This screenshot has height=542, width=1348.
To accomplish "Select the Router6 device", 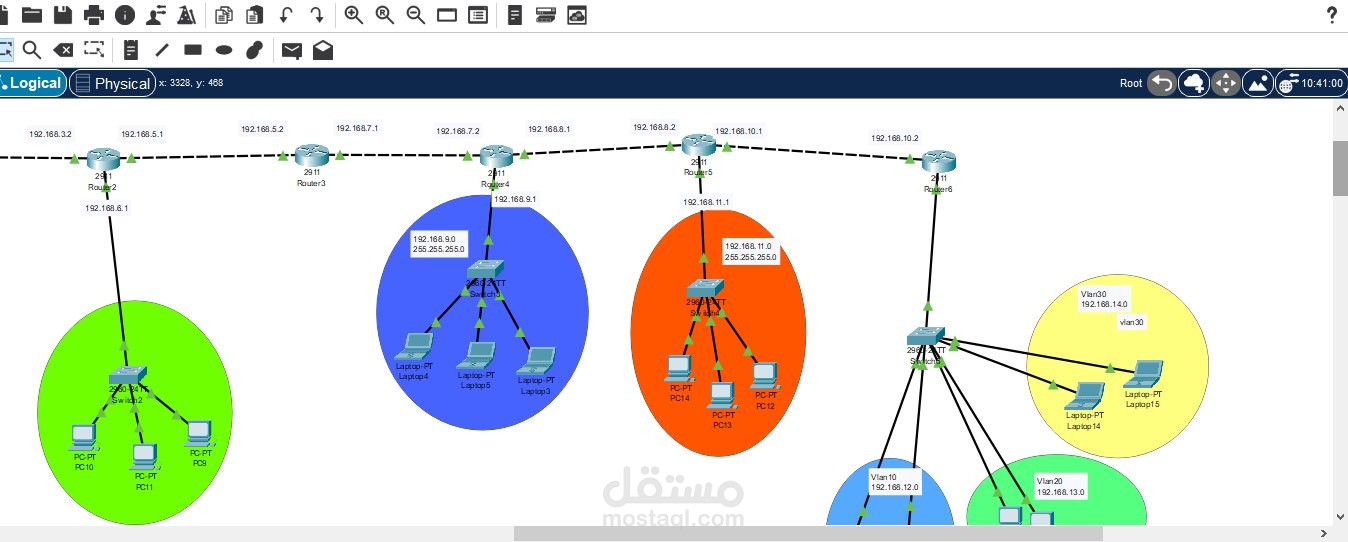I will pyautogui.click(x=938, y=160).
